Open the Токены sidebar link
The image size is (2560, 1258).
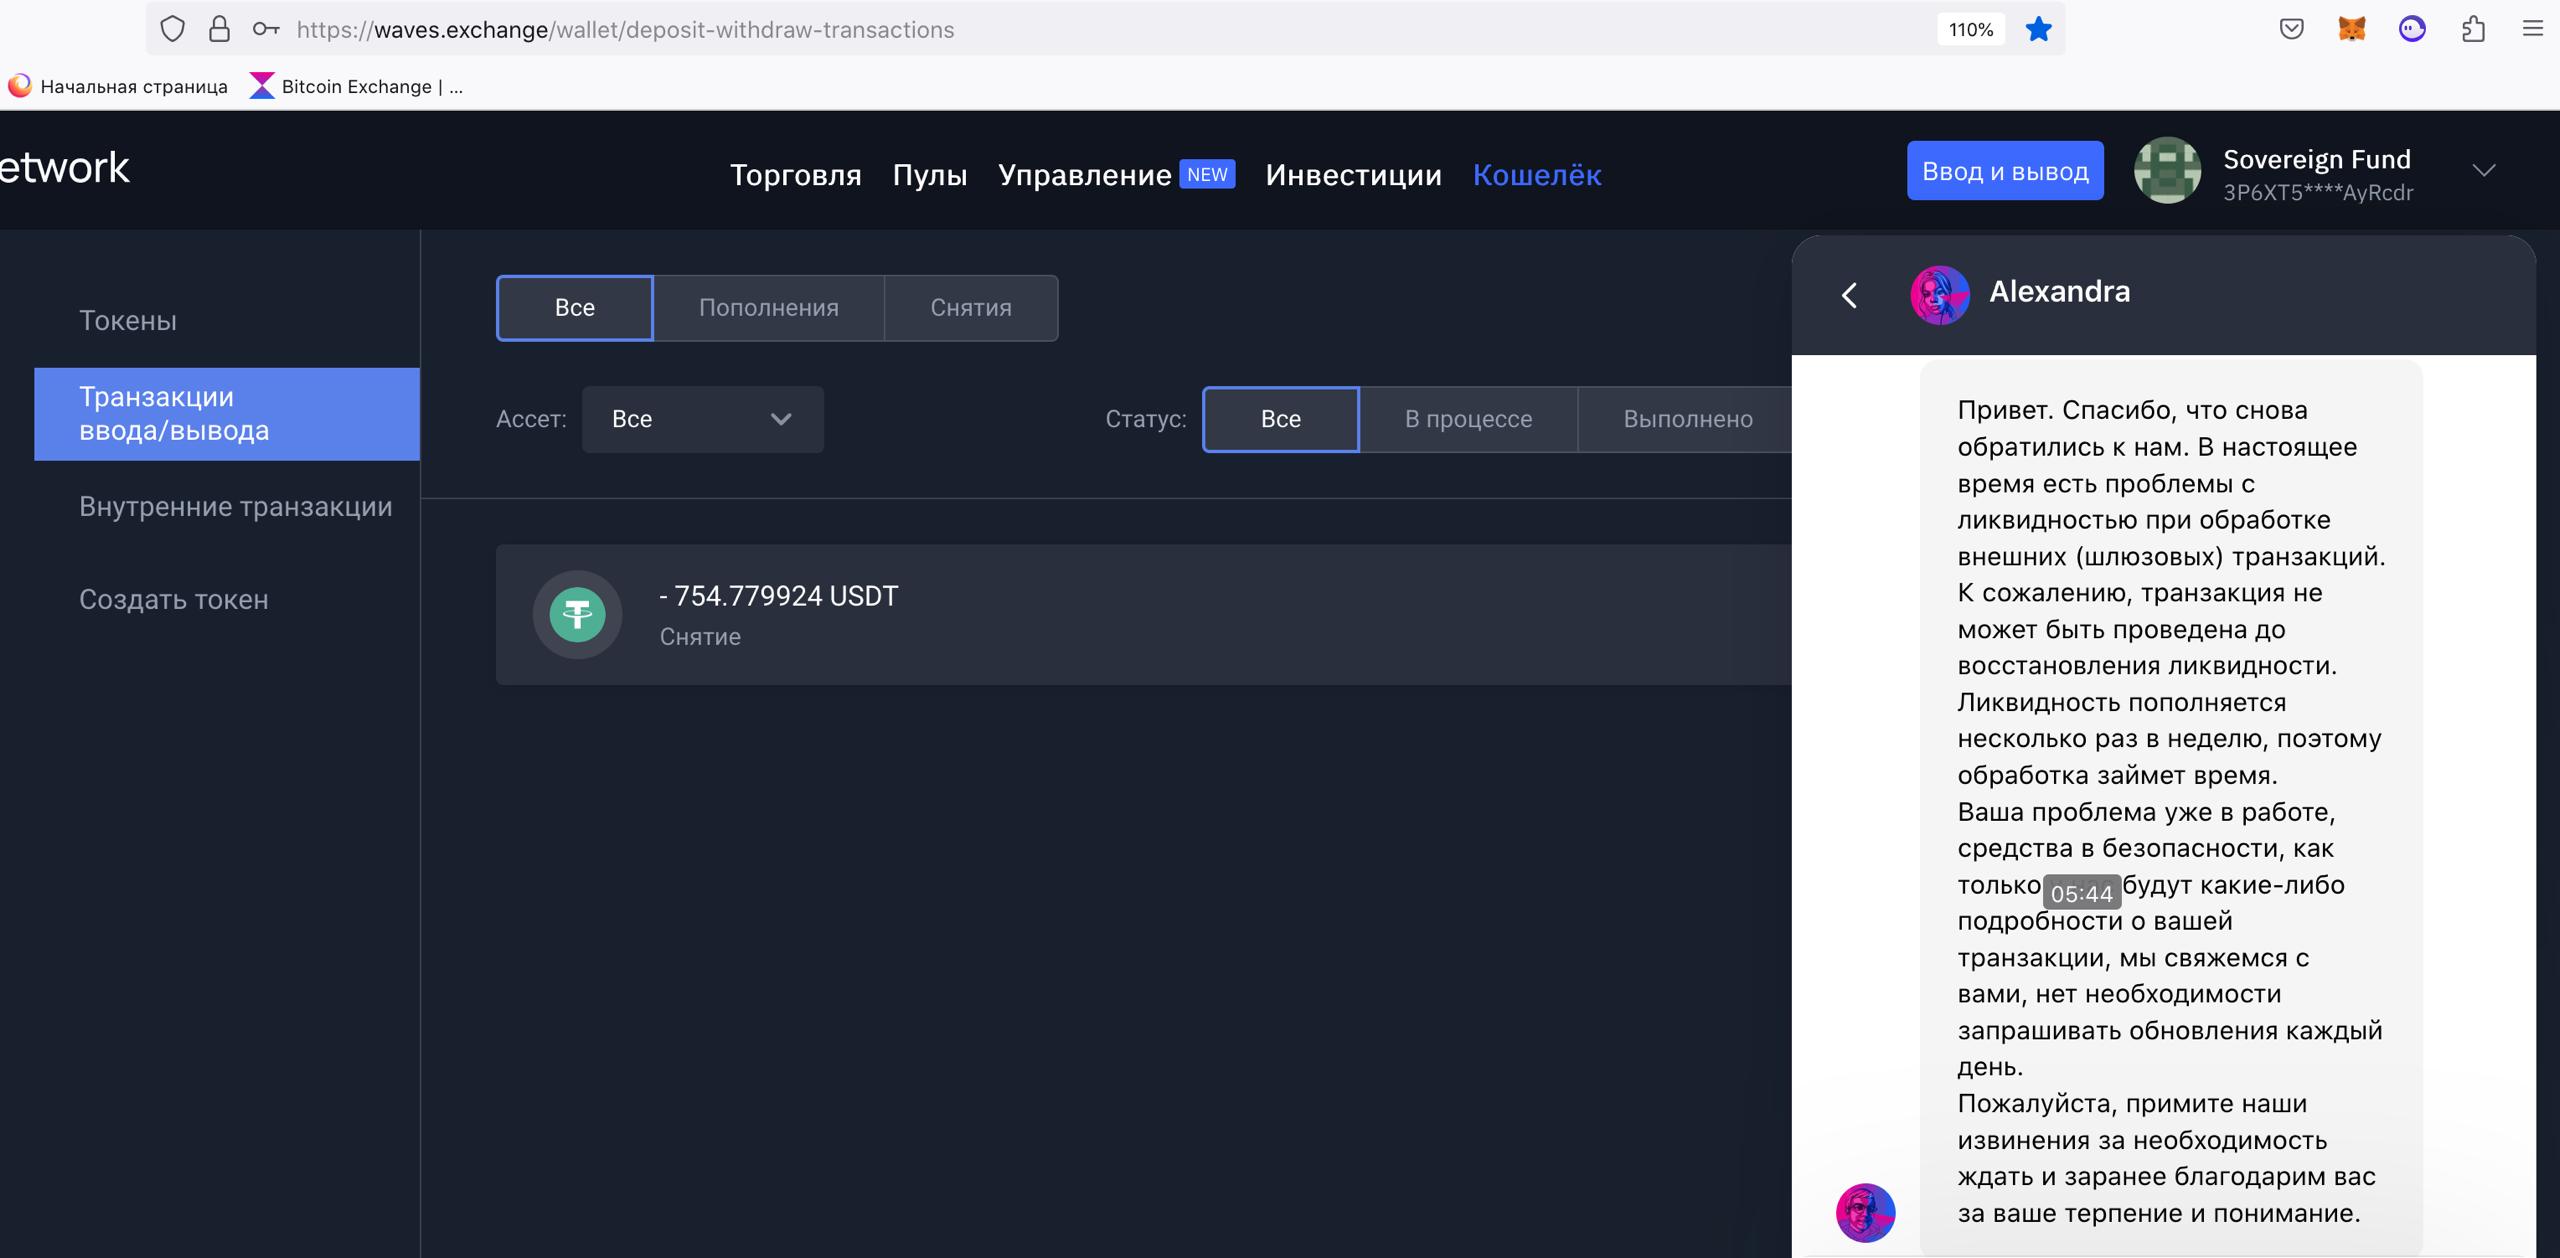click(x=128, y=321)
